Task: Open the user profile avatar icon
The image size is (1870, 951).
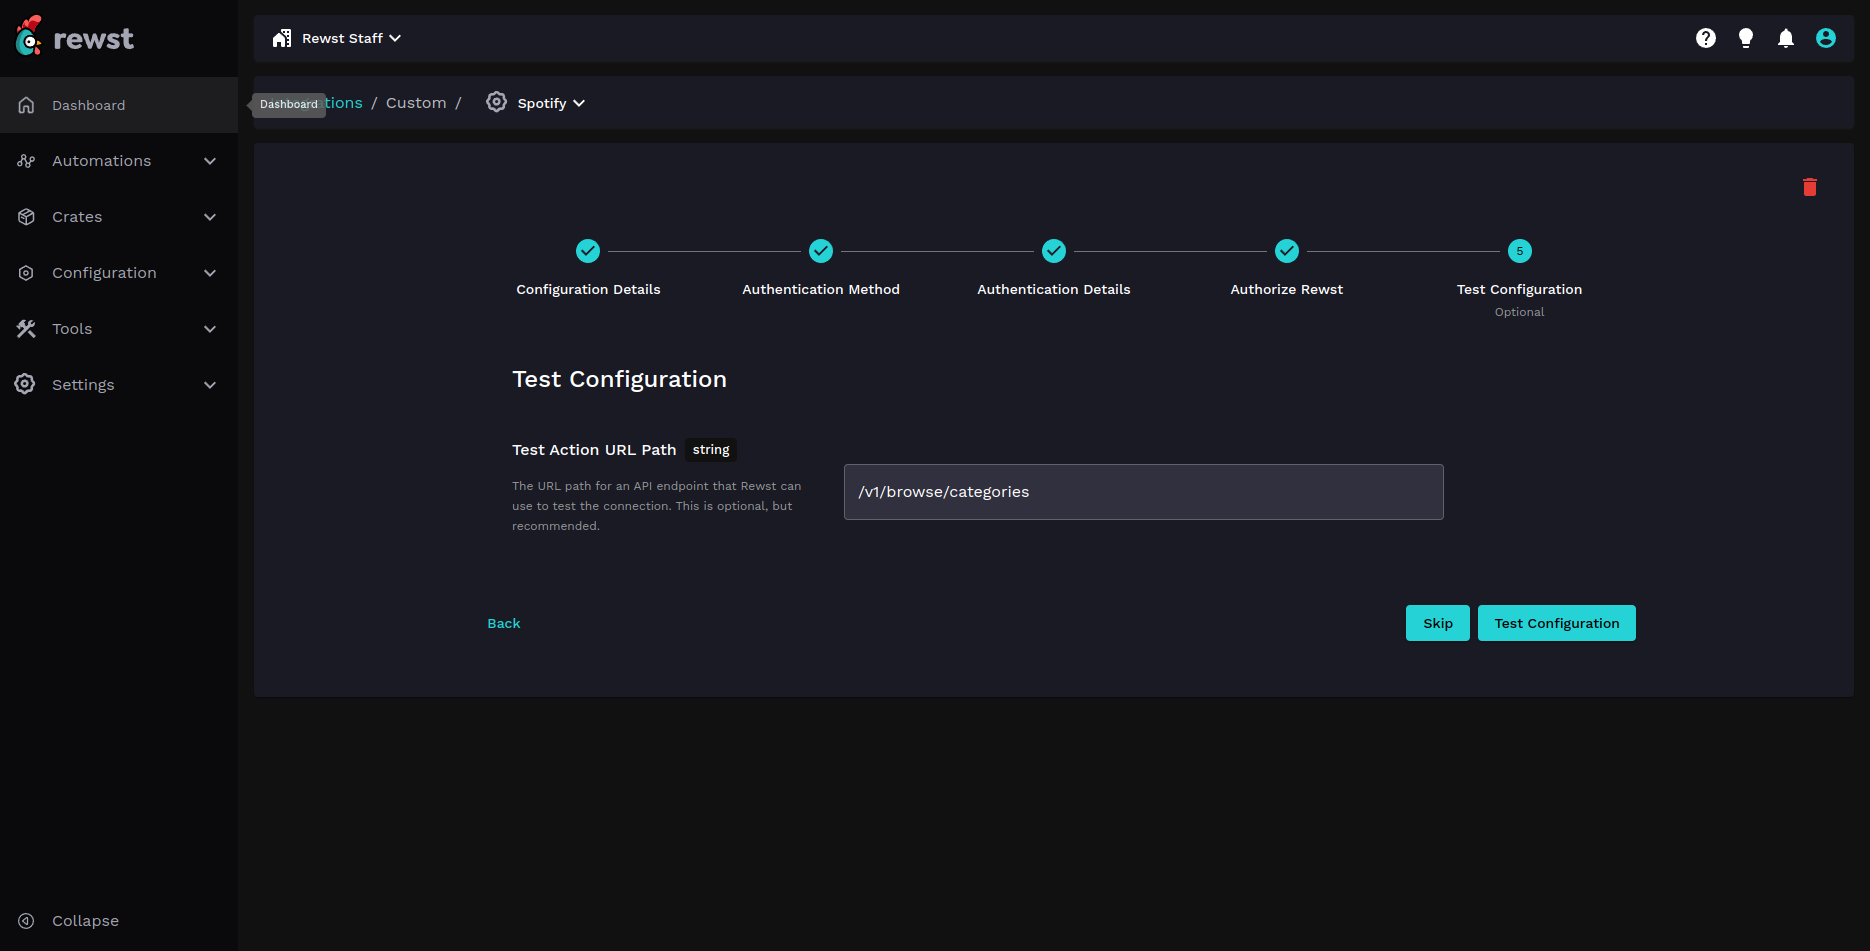Action: click(1825, 38)
